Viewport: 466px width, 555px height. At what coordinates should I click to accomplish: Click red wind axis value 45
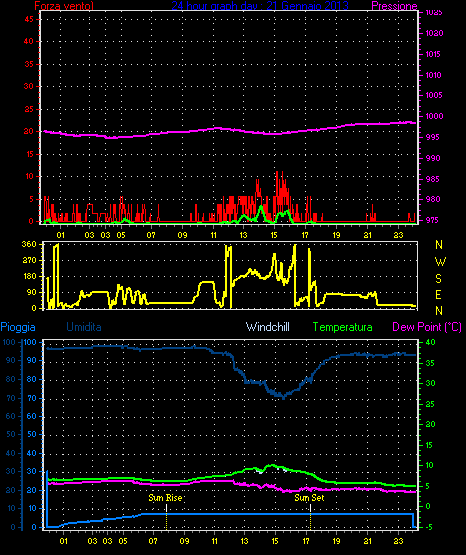click(29, 19)
